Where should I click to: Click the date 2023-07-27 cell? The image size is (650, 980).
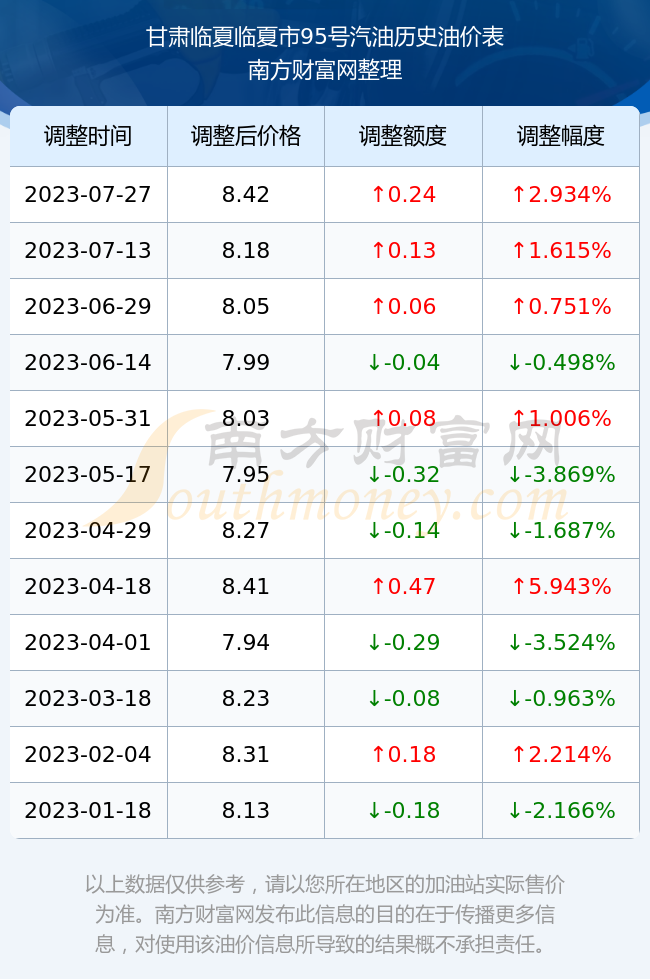tap(88, 194)
